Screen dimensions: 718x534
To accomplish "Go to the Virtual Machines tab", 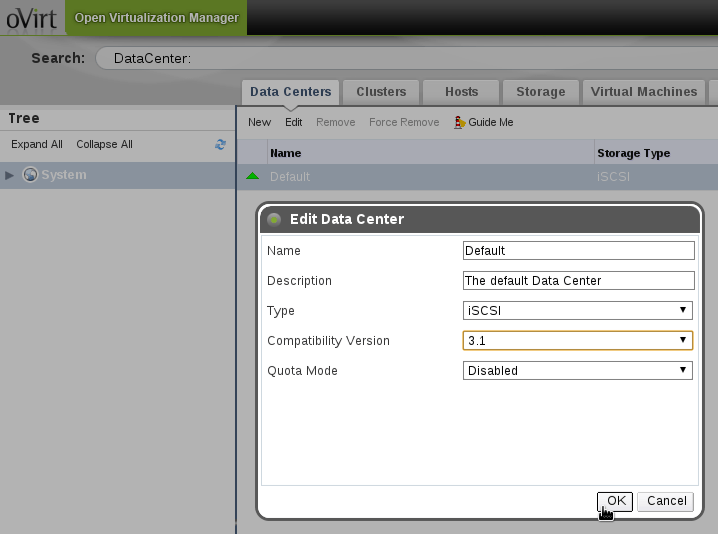I will click(643, 92).
